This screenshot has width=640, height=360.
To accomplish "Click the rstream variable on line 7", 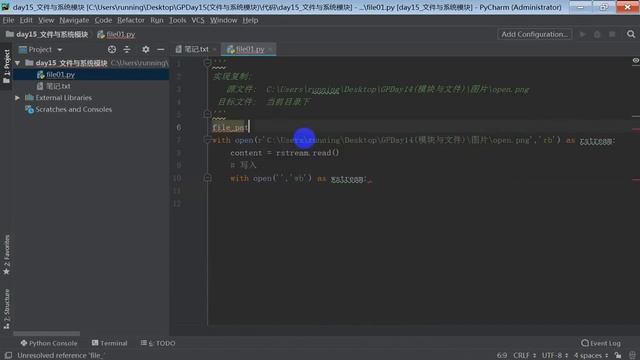I will tap(596, 140).
